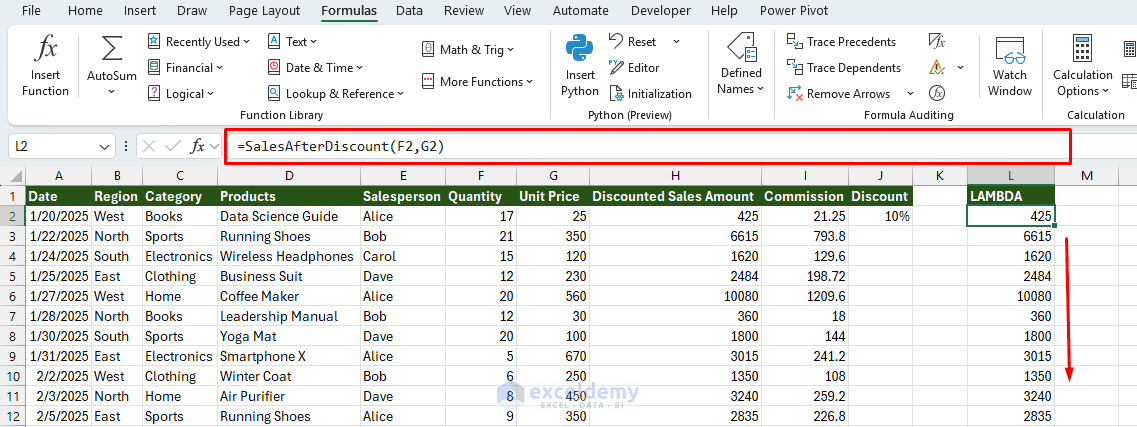This screenshot has width=1137, height=427.
Task: Switch to the Developer tab
Action: tap(661, 11)
